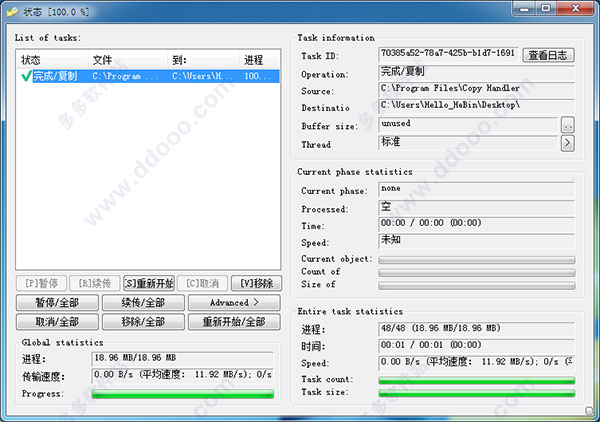The width and height of the screenshot is (600, 422).
Task: Click Current phase field showing none
Action: click(x=476, y=189)
